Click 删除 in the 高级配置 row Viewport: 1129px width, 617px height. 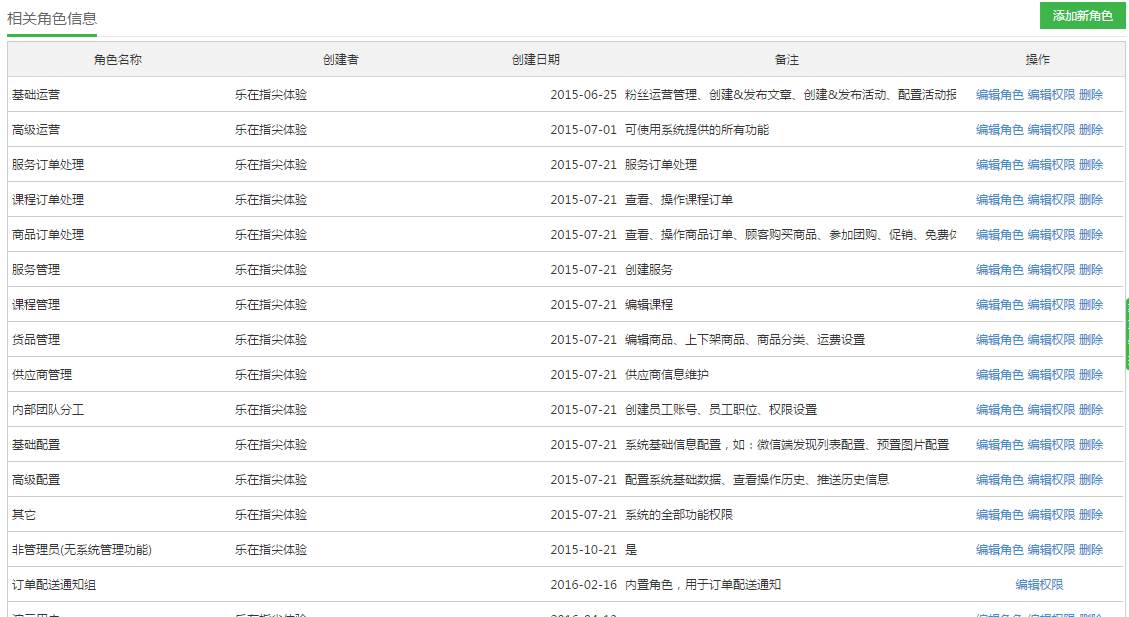click(x=1091, y=480)
